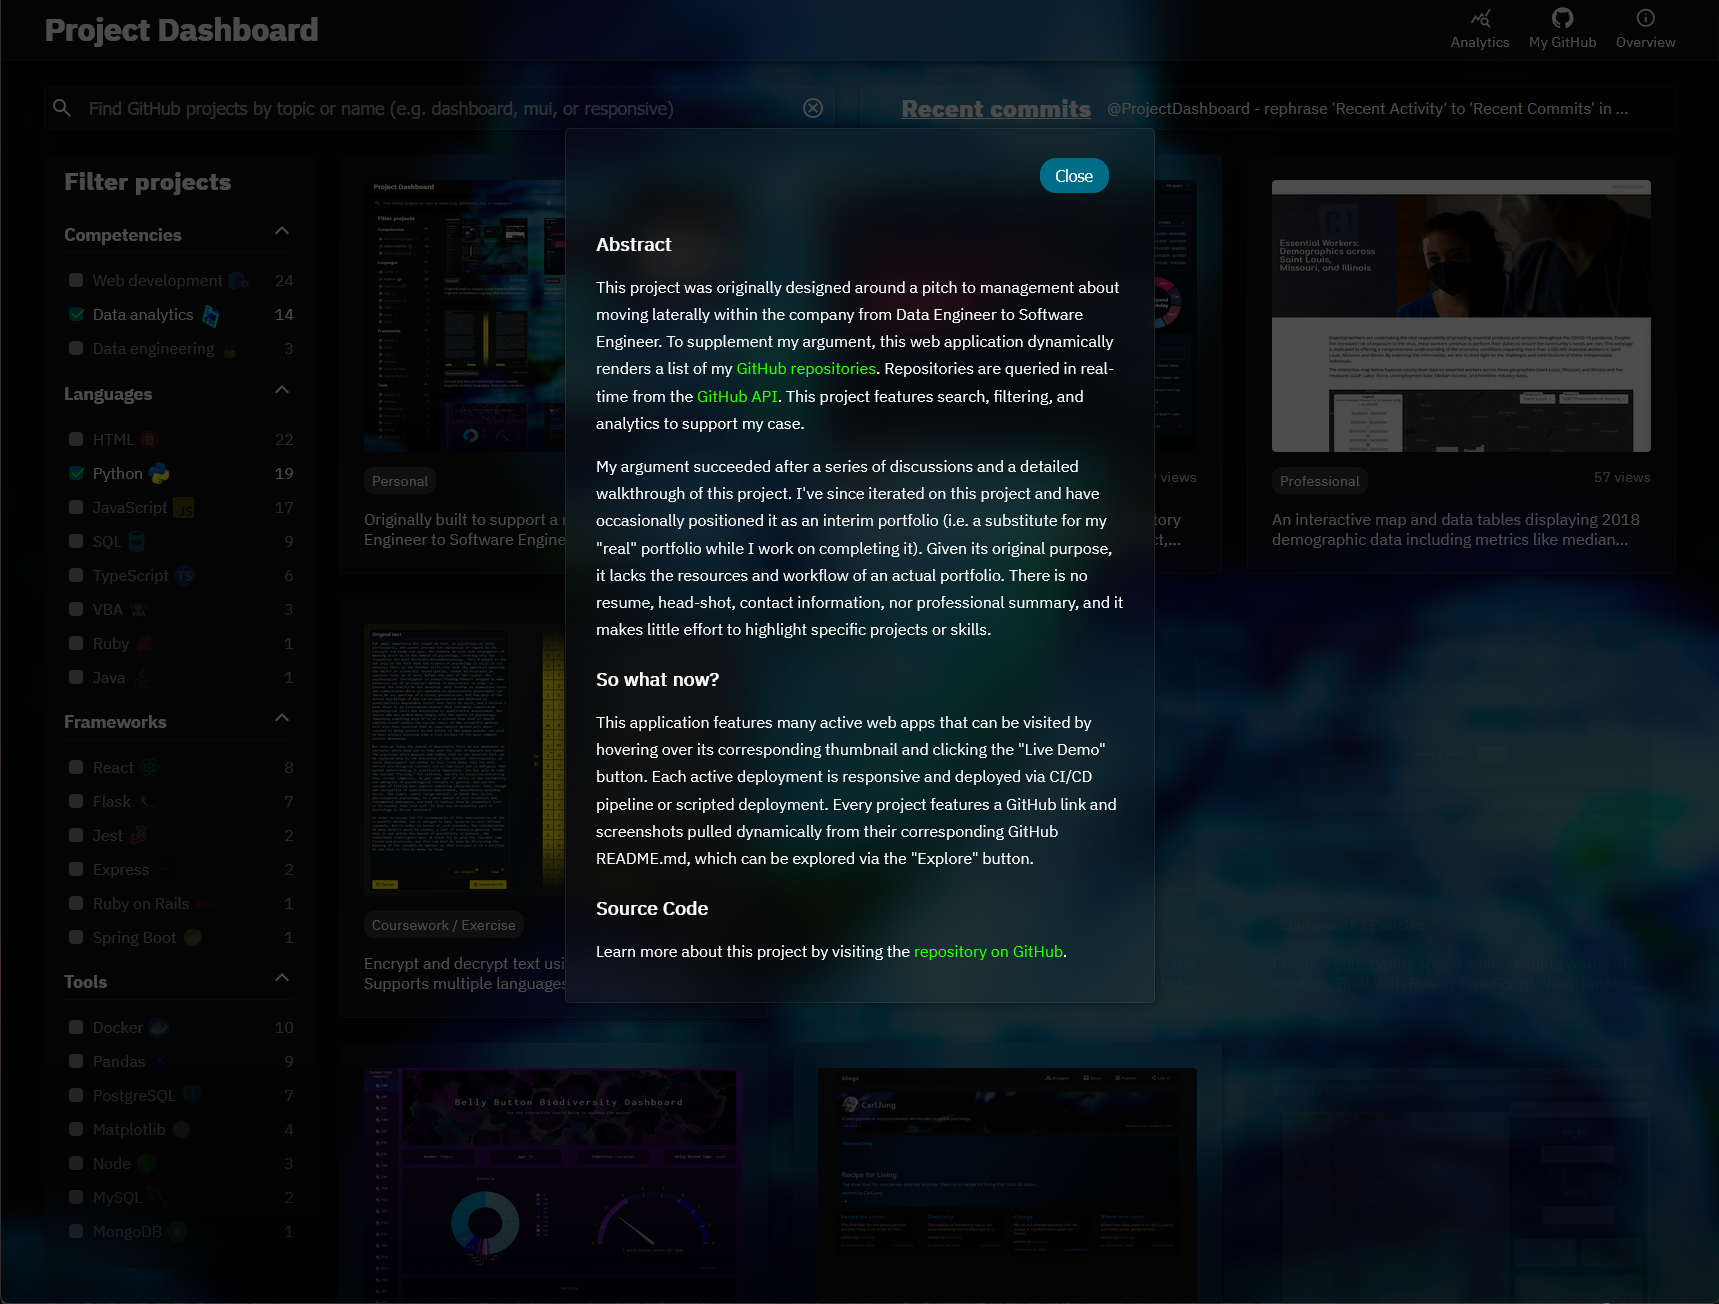Click the search magnifier icon

coord(62,108)
